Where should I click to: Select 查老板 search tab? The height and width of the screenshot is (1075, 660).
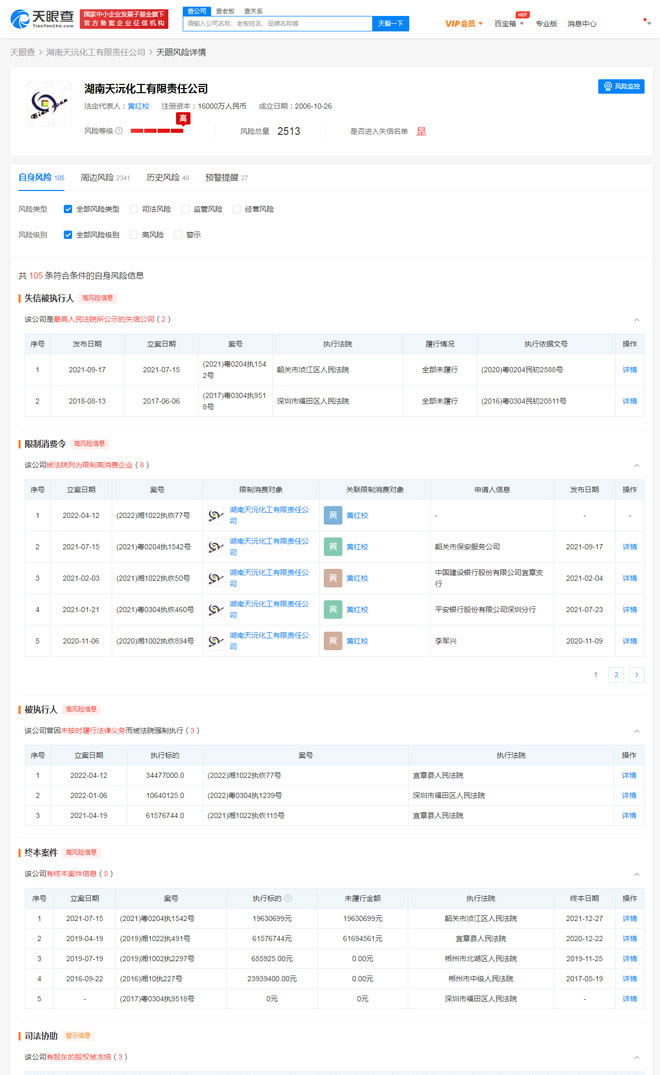pos(225,11)
